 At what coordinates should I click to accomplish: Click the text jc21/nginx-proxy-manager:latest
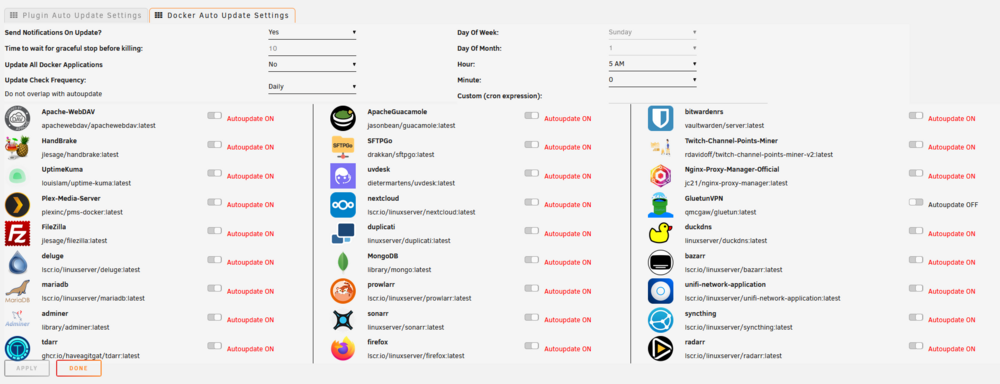[737, 183]
